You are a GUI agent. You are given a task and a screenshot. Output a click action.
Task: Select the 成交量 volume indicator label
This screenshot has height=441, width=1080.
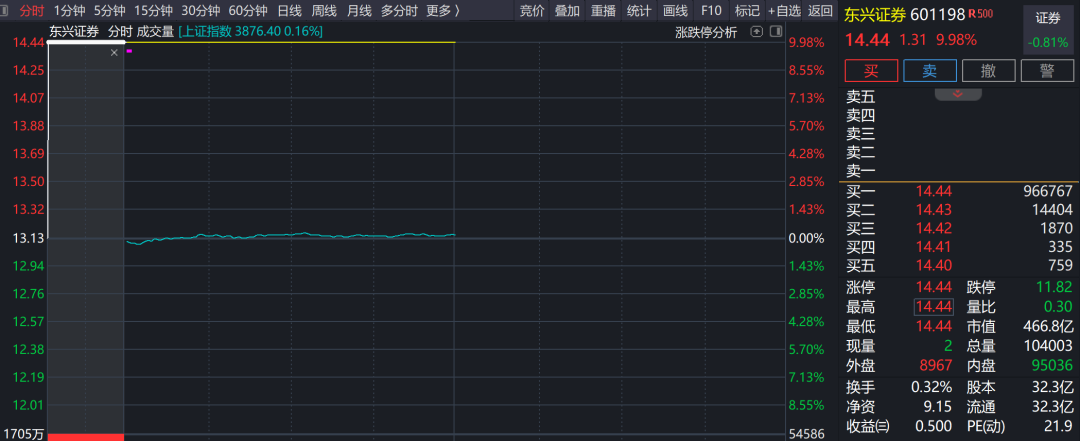pos(154,31)
